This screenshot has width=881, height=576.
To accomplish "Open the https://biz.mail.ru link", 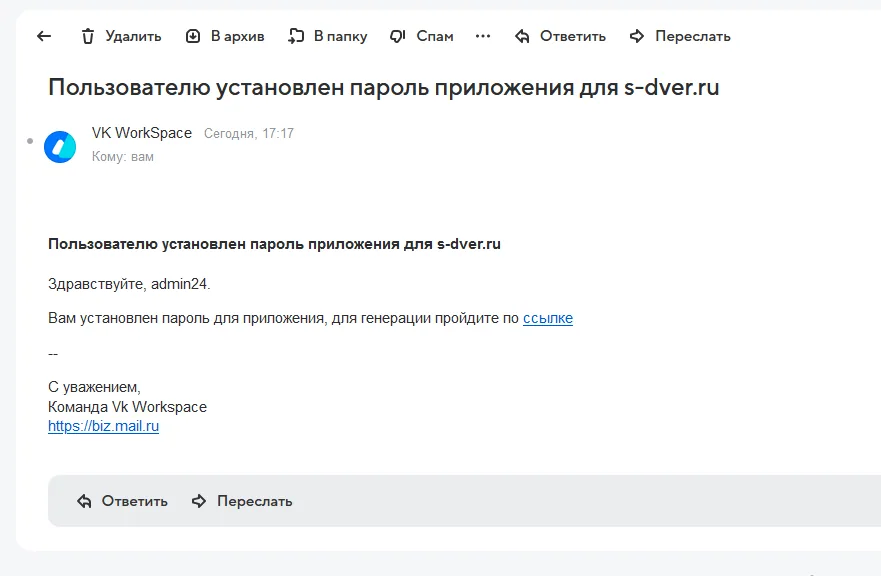I will tap(103, 426).
